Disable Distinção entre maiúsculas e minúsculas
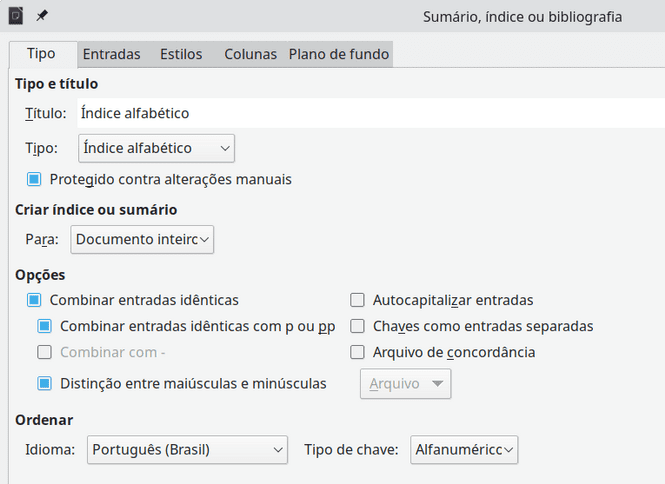The height and width of the screenshot is (484, 665). tap(45, 382)
